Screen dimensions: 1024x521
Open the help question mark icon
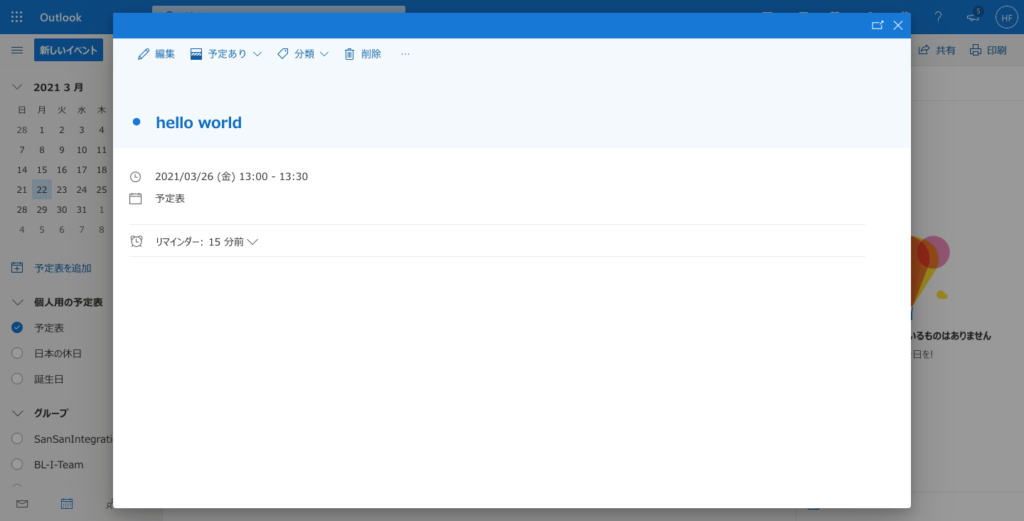click(938, 18)
